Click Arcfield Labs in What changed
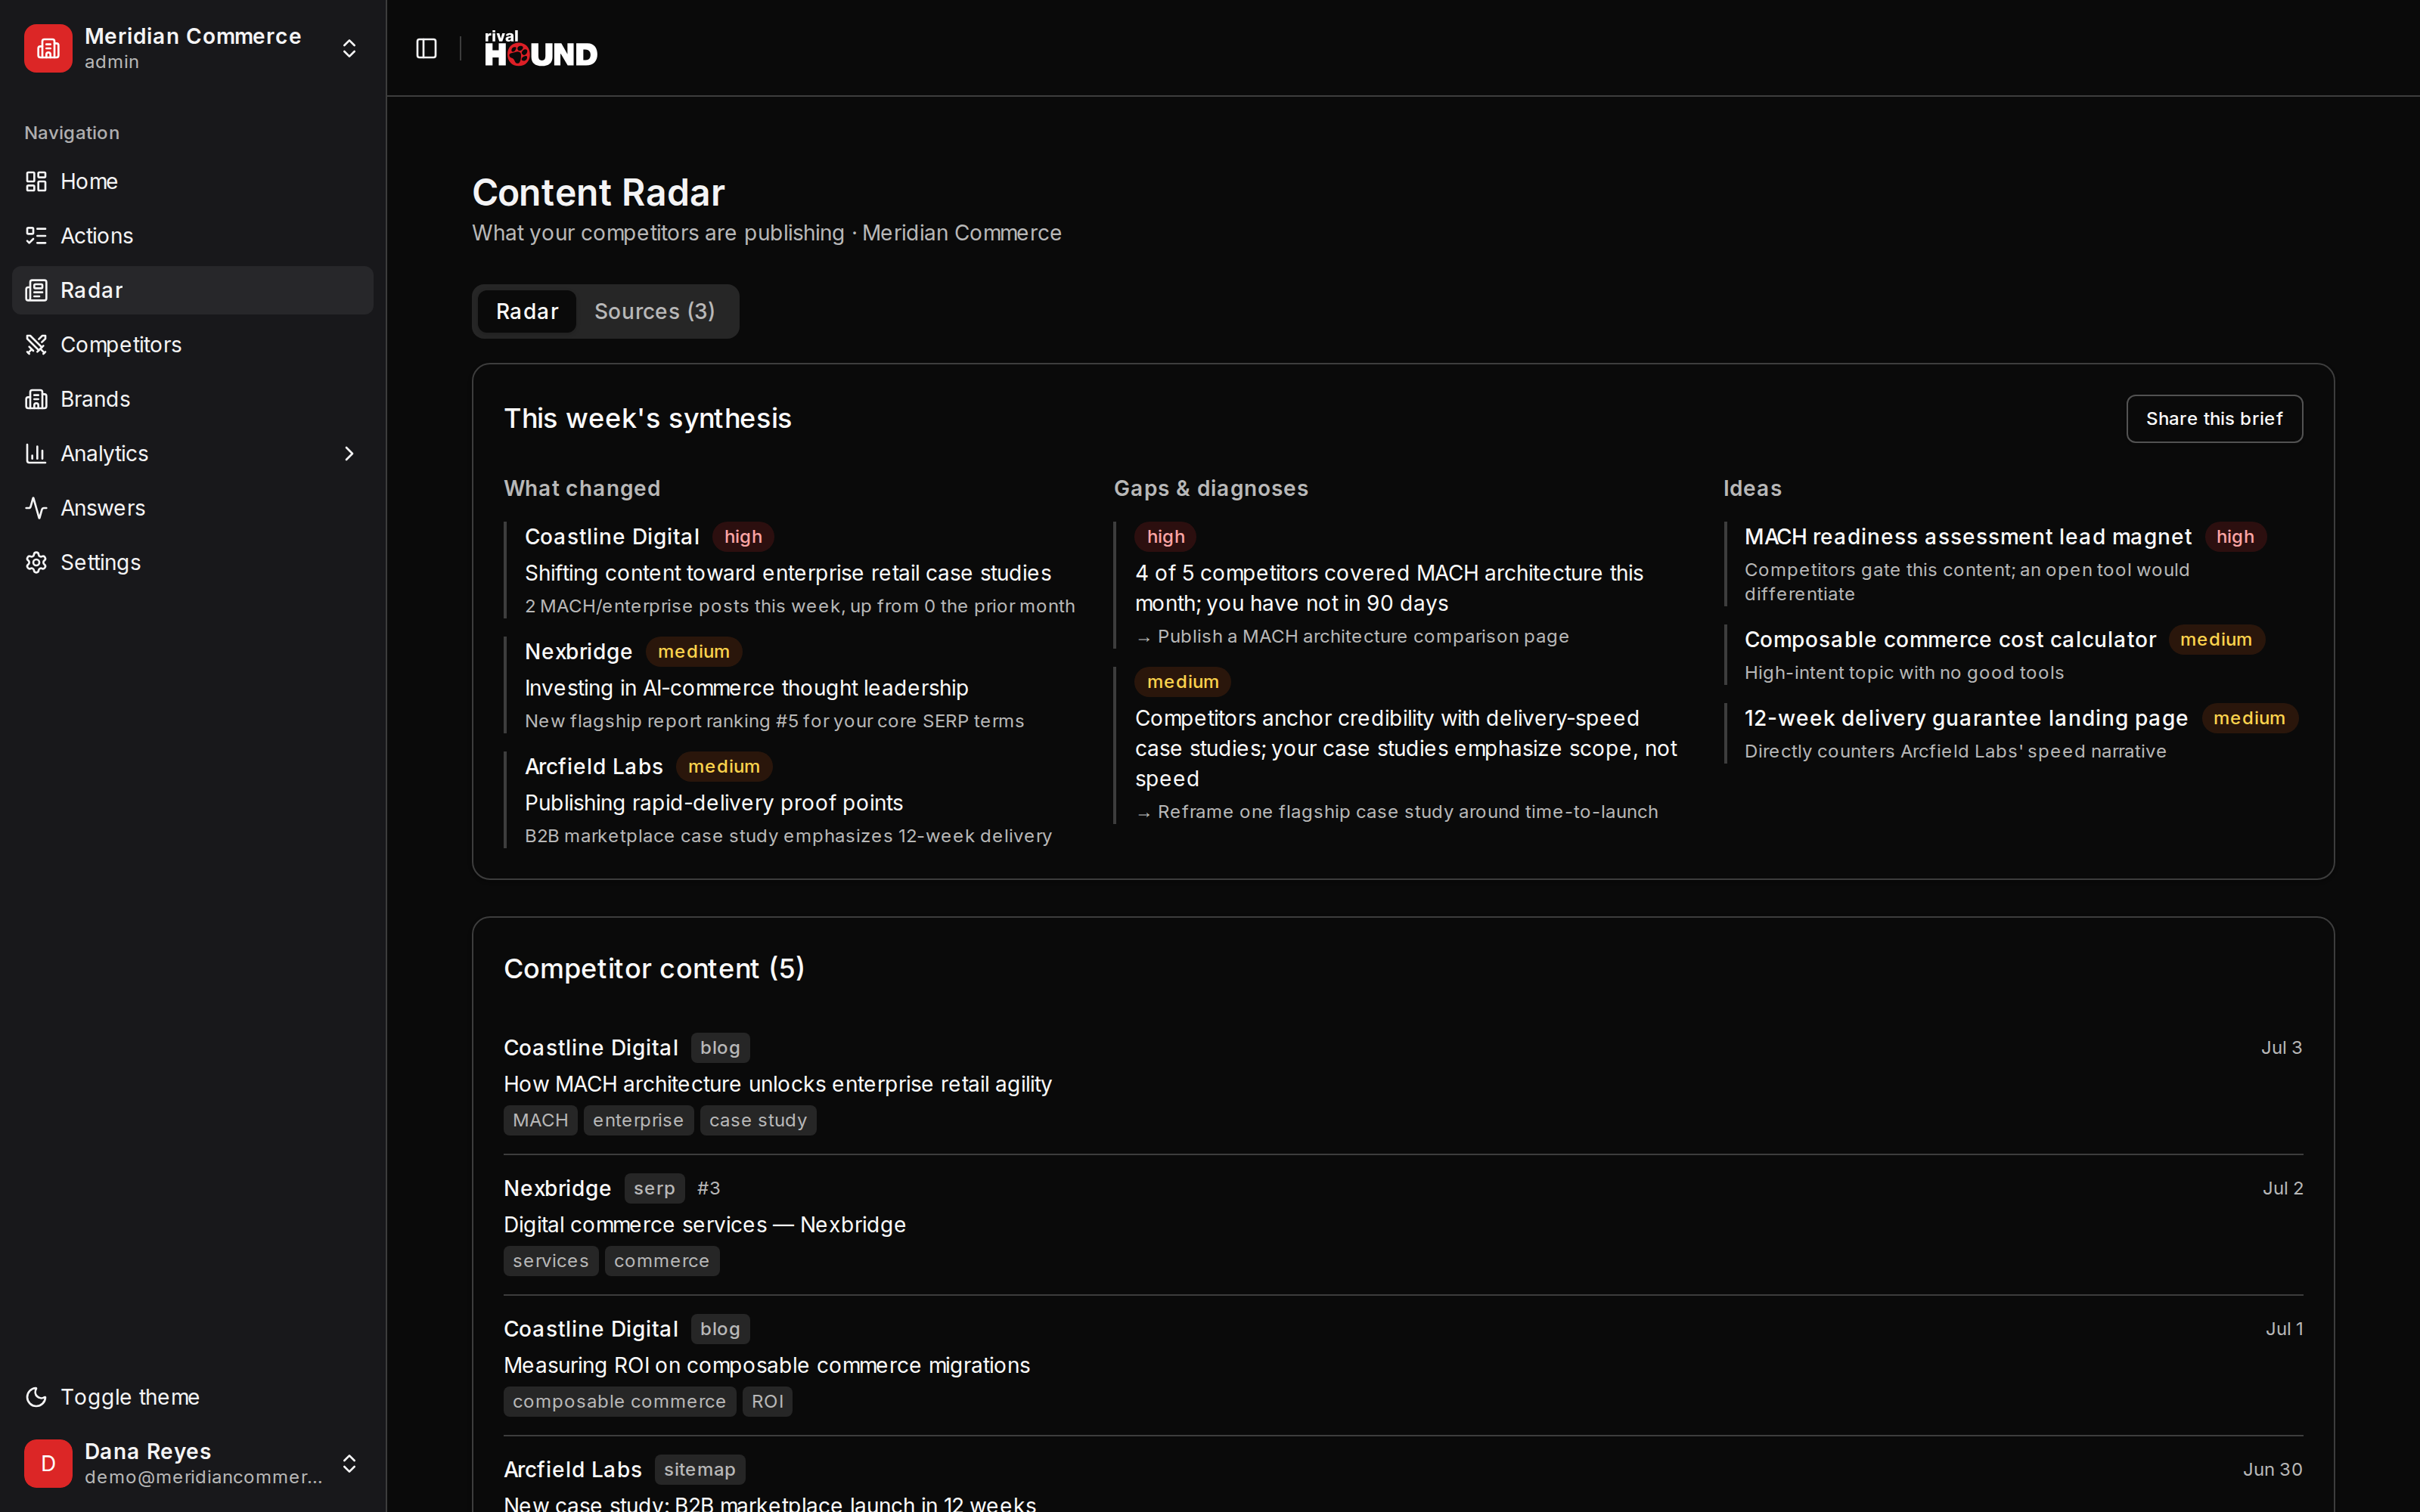This screenshot has height=1512, width=2420. click(x=594, y=766)
